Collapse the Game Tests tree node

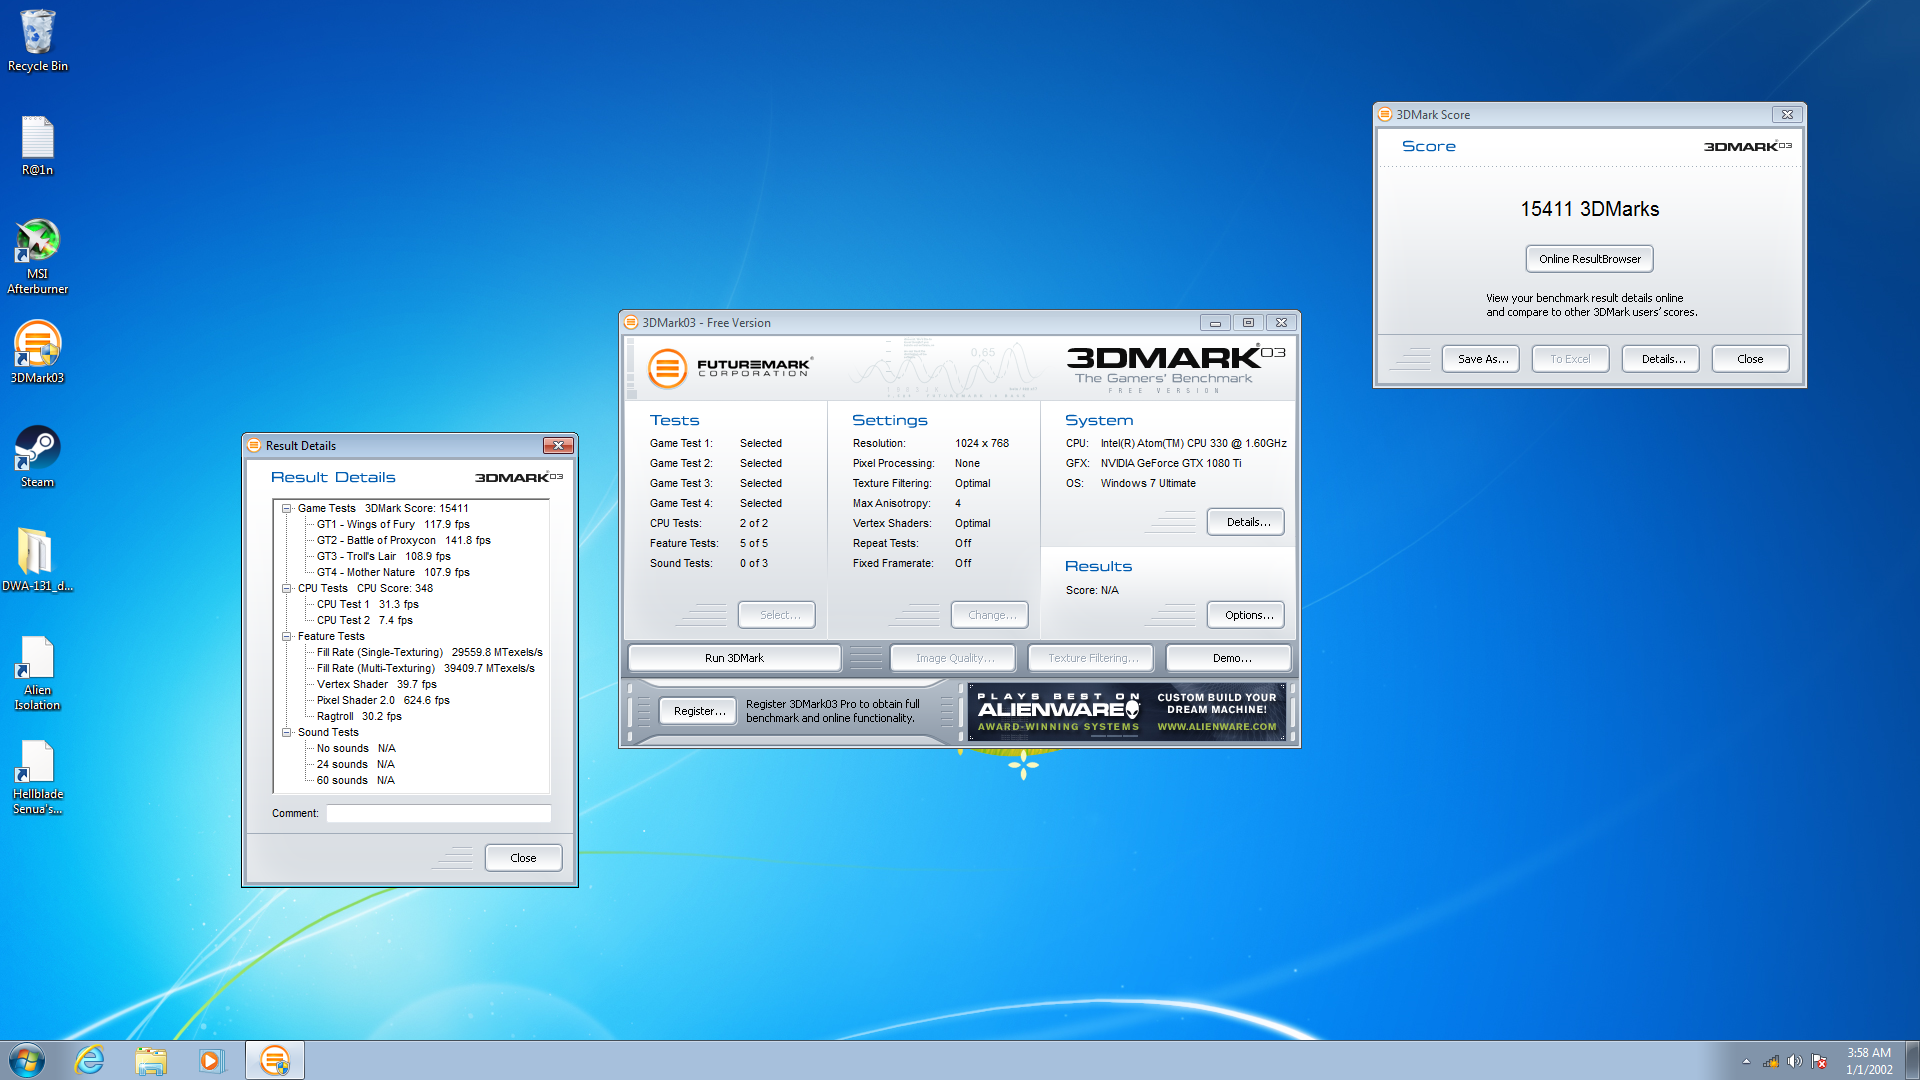click(x=287, y=508)
